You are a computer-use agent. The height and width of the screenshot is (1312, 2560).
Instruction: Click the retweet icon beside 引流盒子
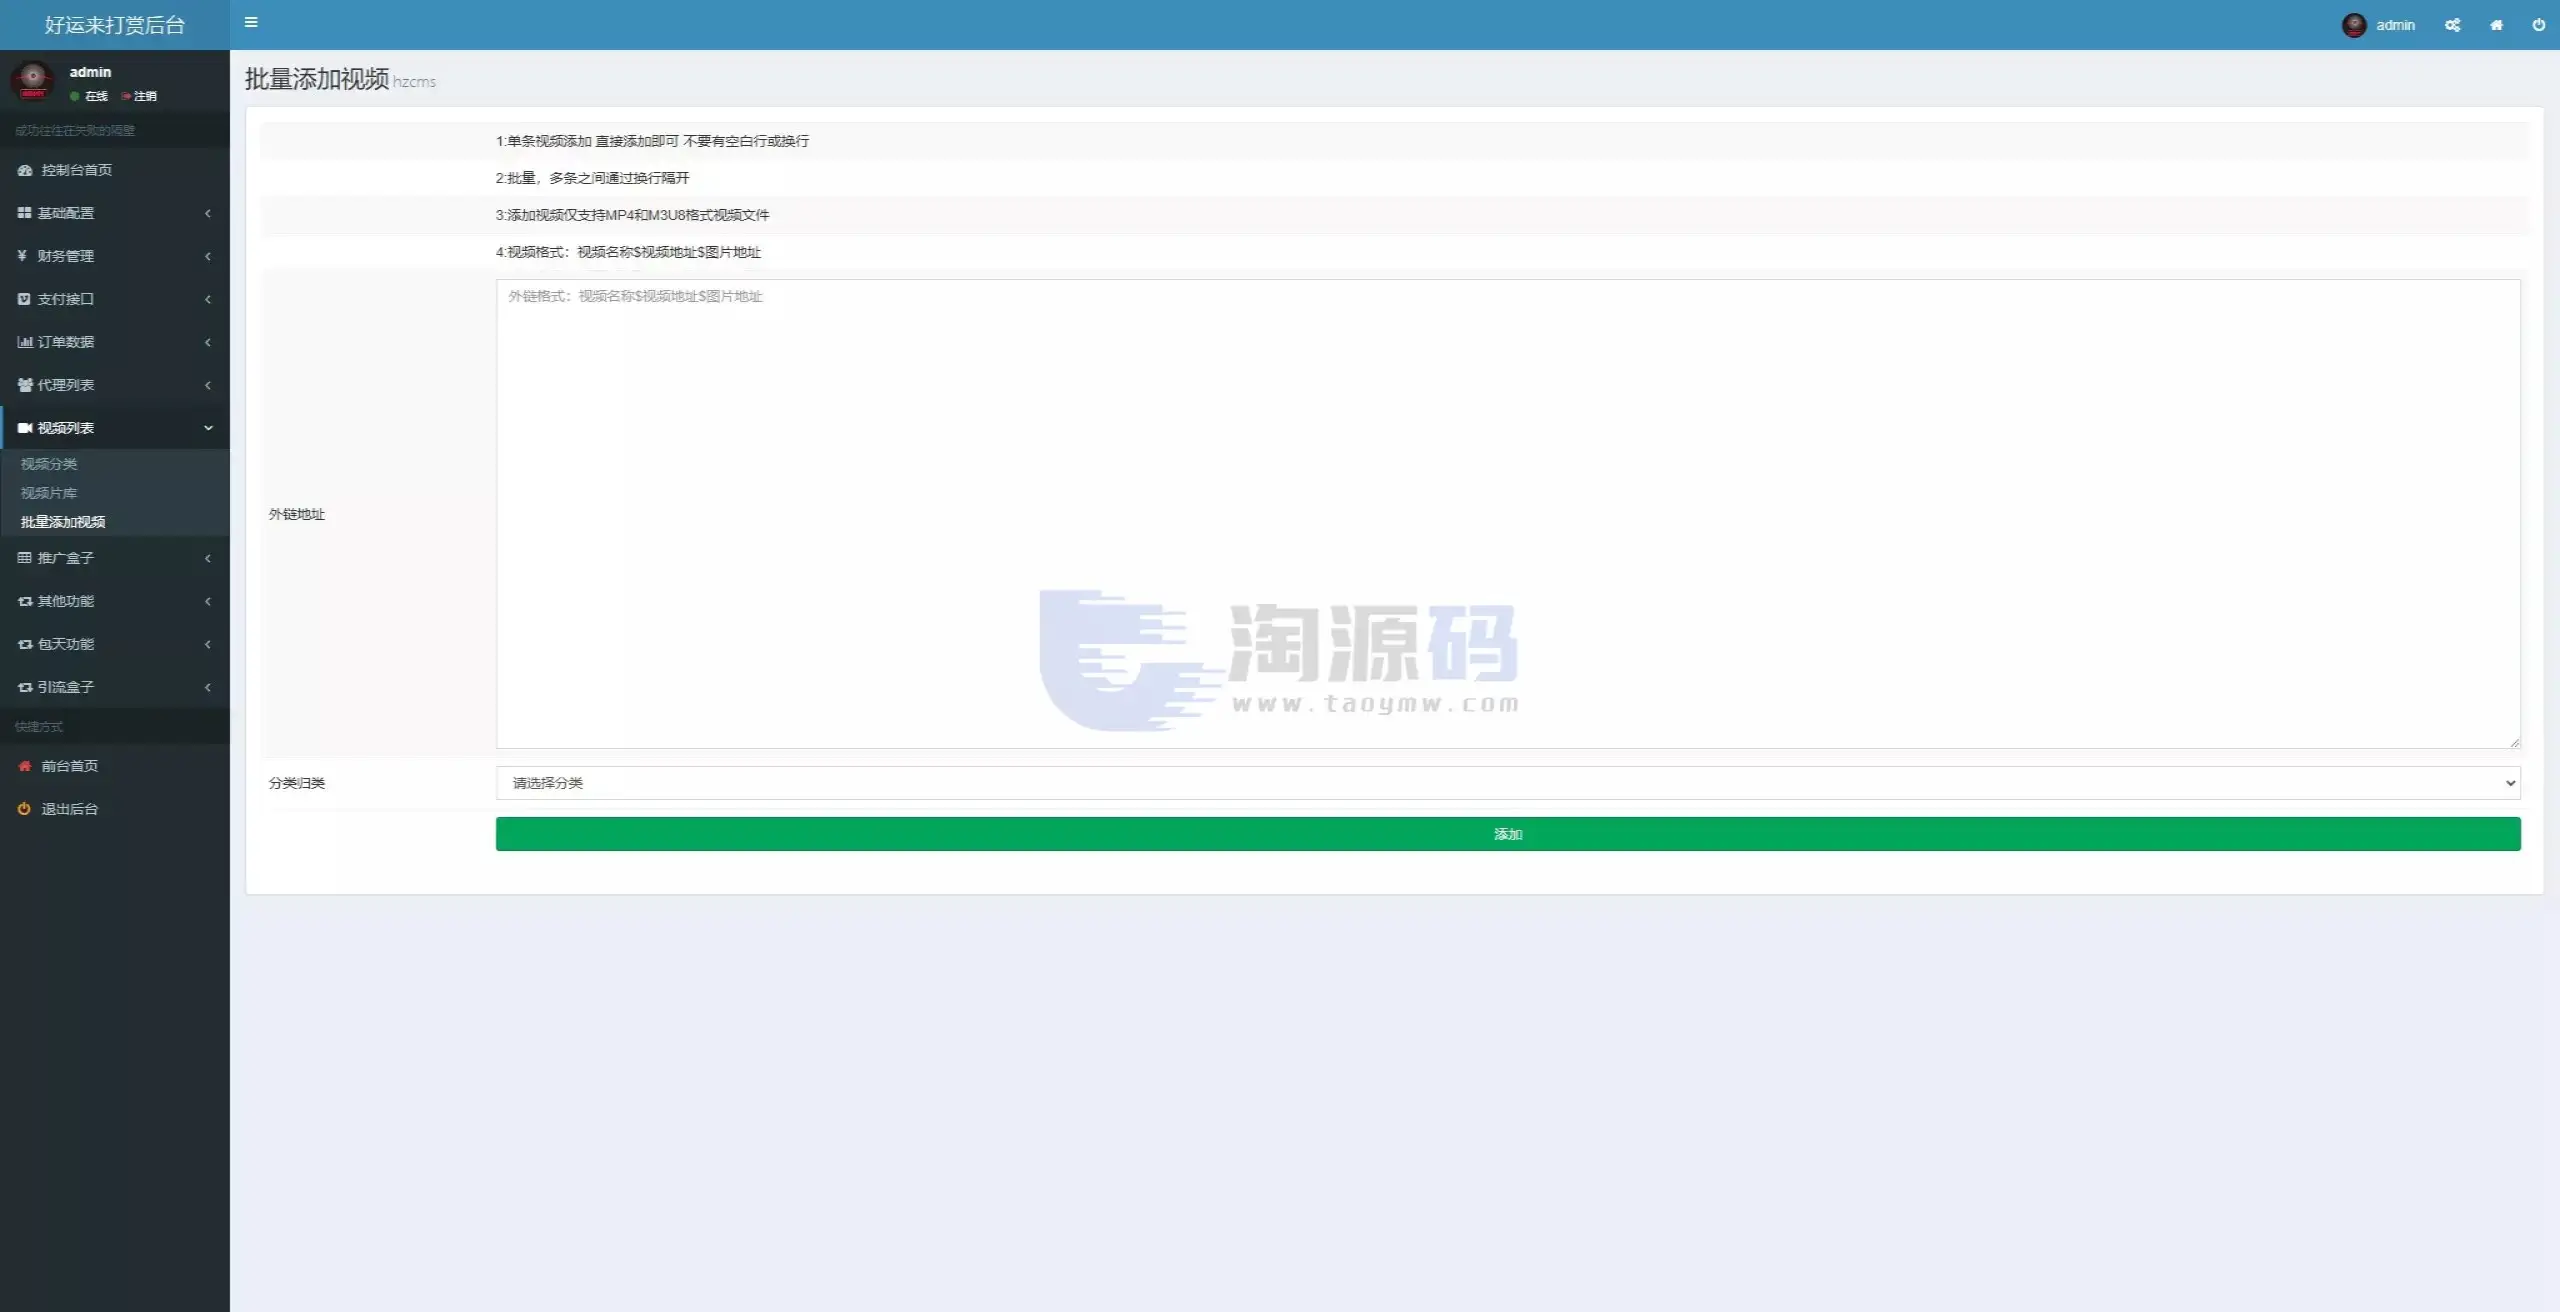25,687
